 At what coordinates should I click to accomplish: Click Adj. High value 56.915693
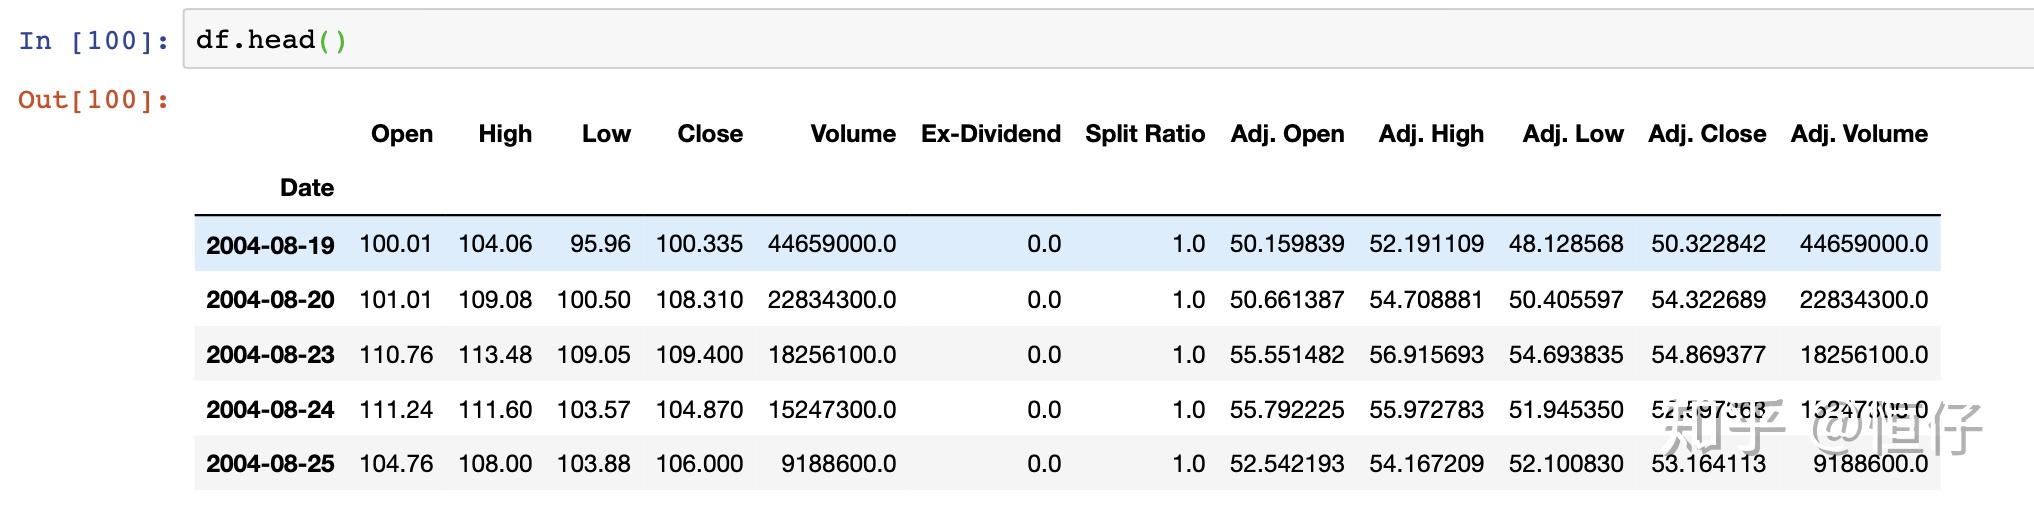pyautogui.click(x=1426, y=355)
